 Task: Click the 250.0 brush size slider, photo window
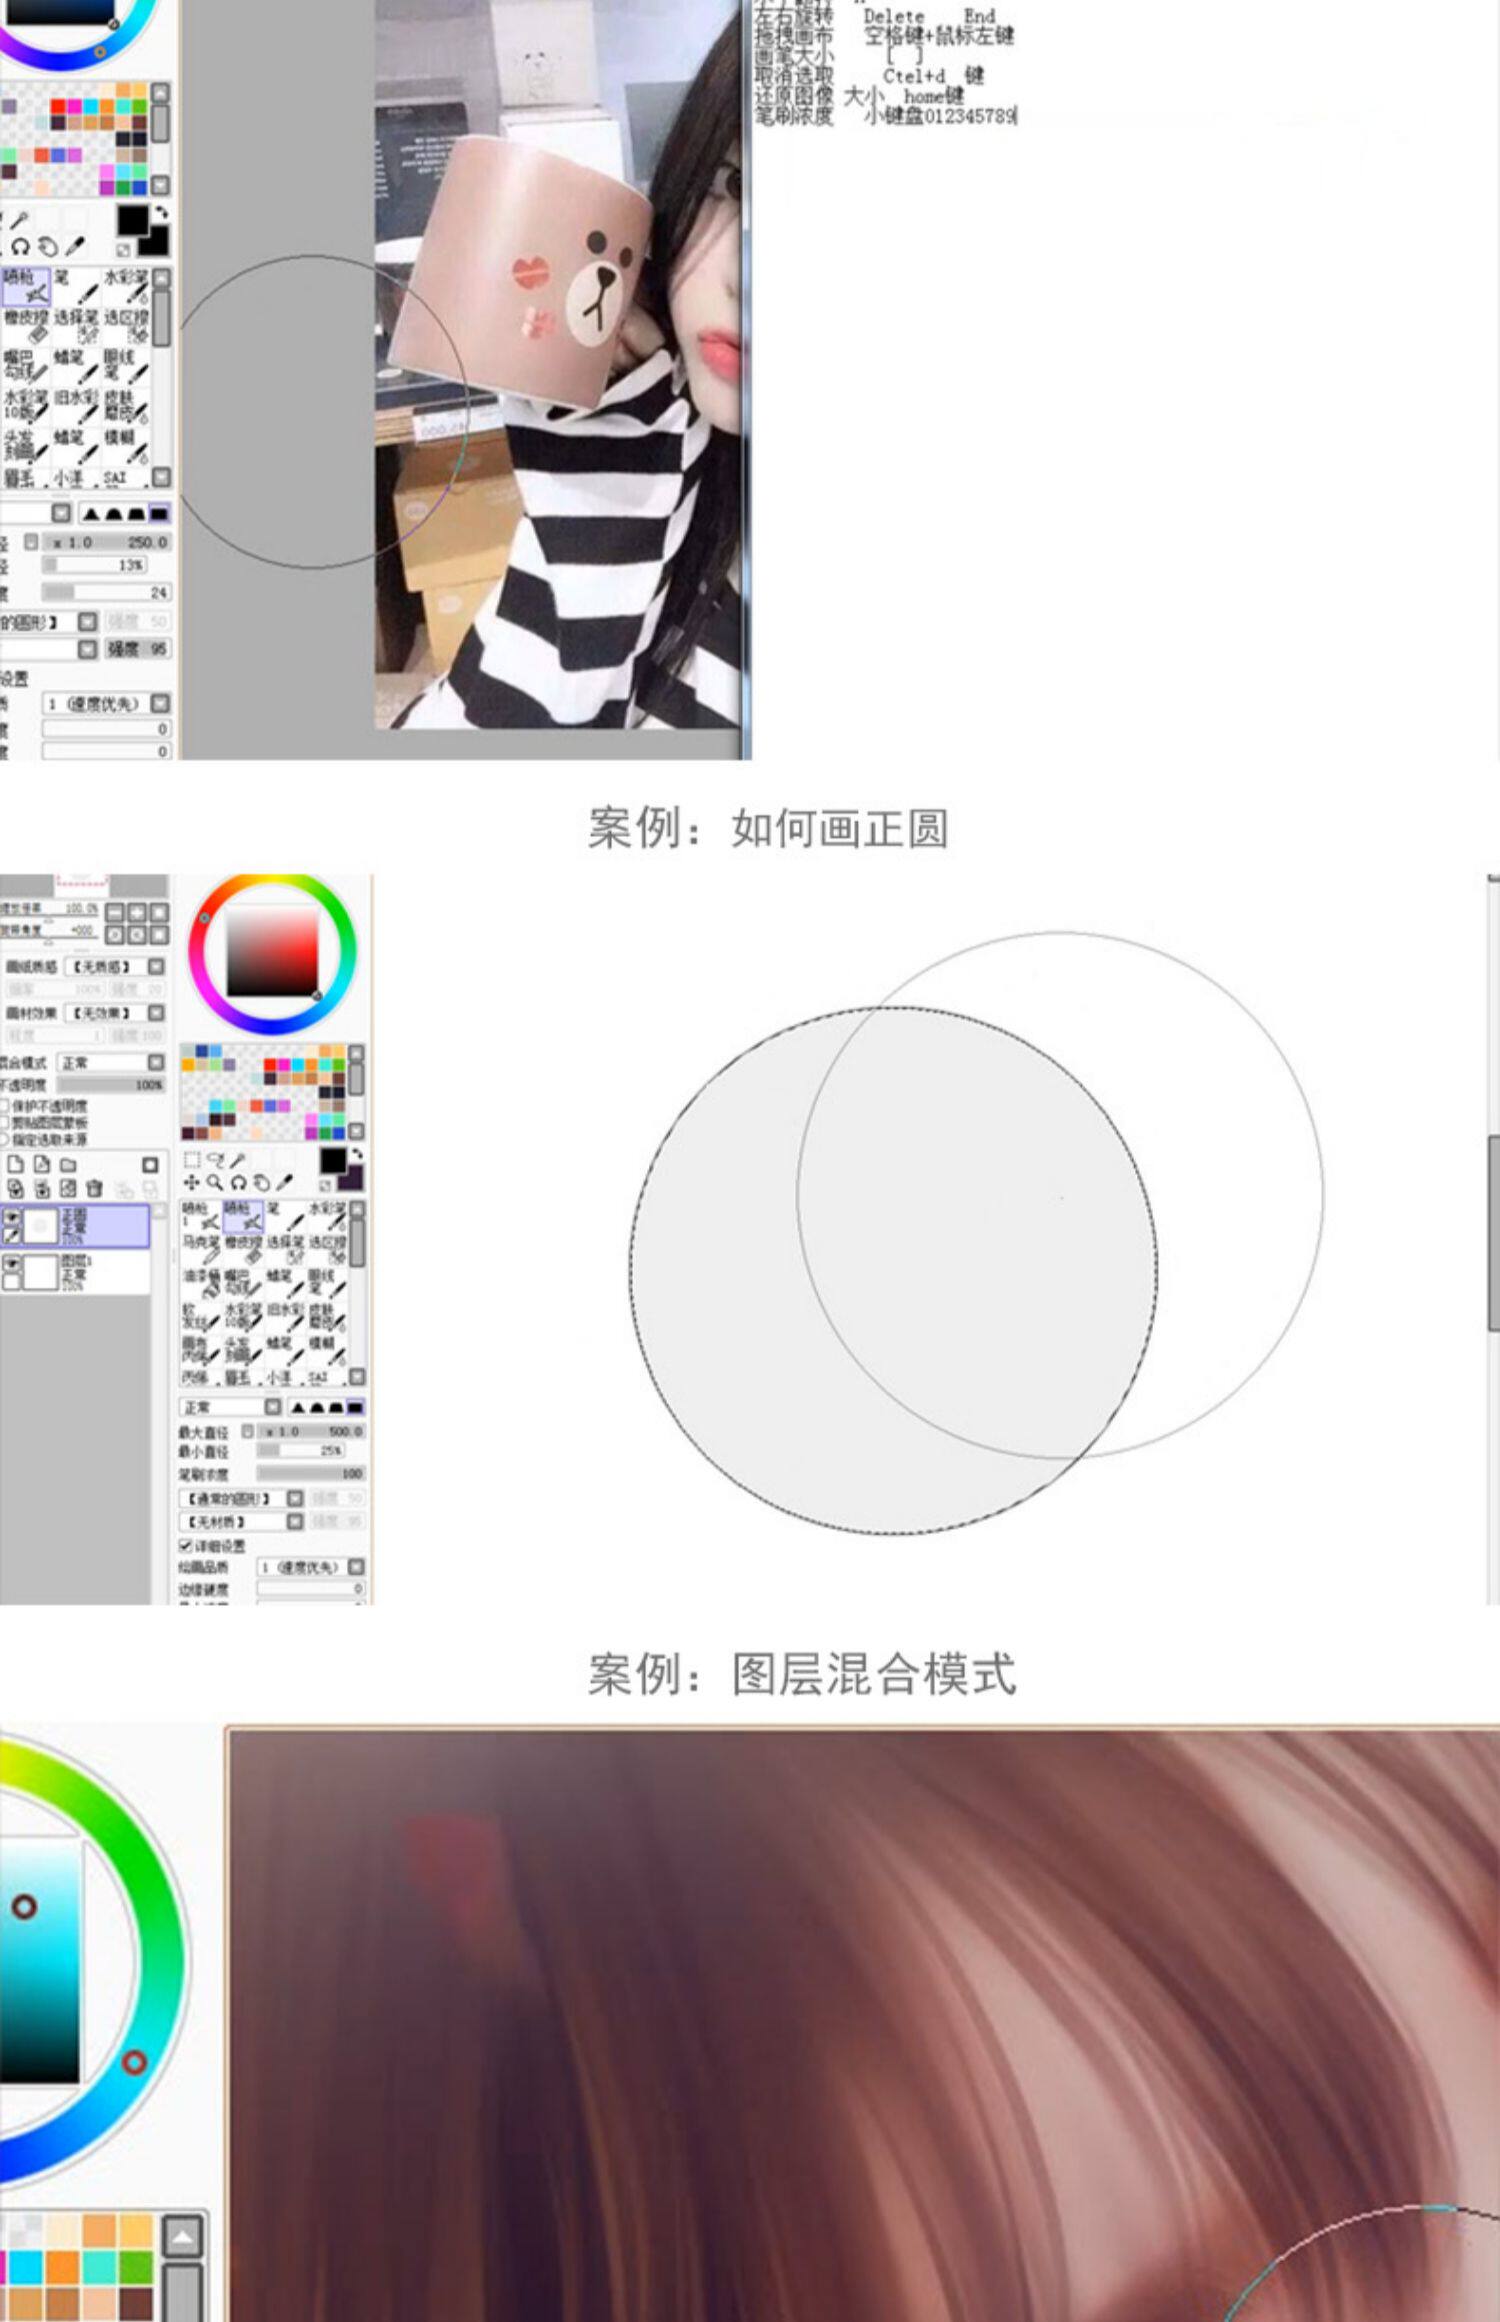(x=107, y=542)
